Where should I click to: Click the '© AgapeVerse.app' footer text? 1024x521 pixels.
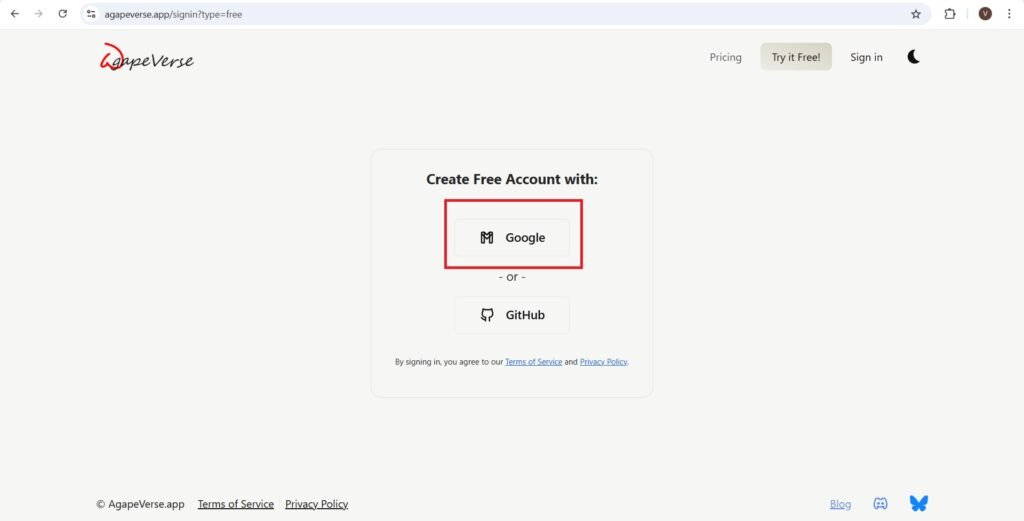(140, 504)
